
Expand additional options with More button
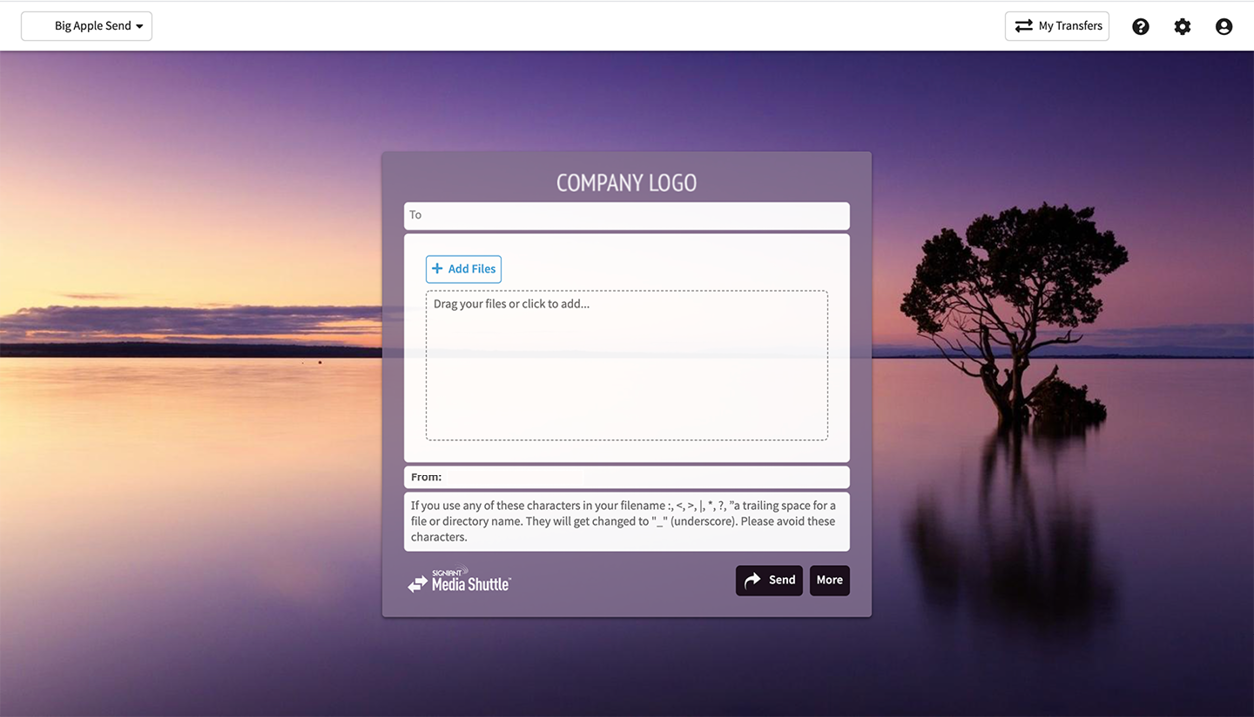coord(829,580)
